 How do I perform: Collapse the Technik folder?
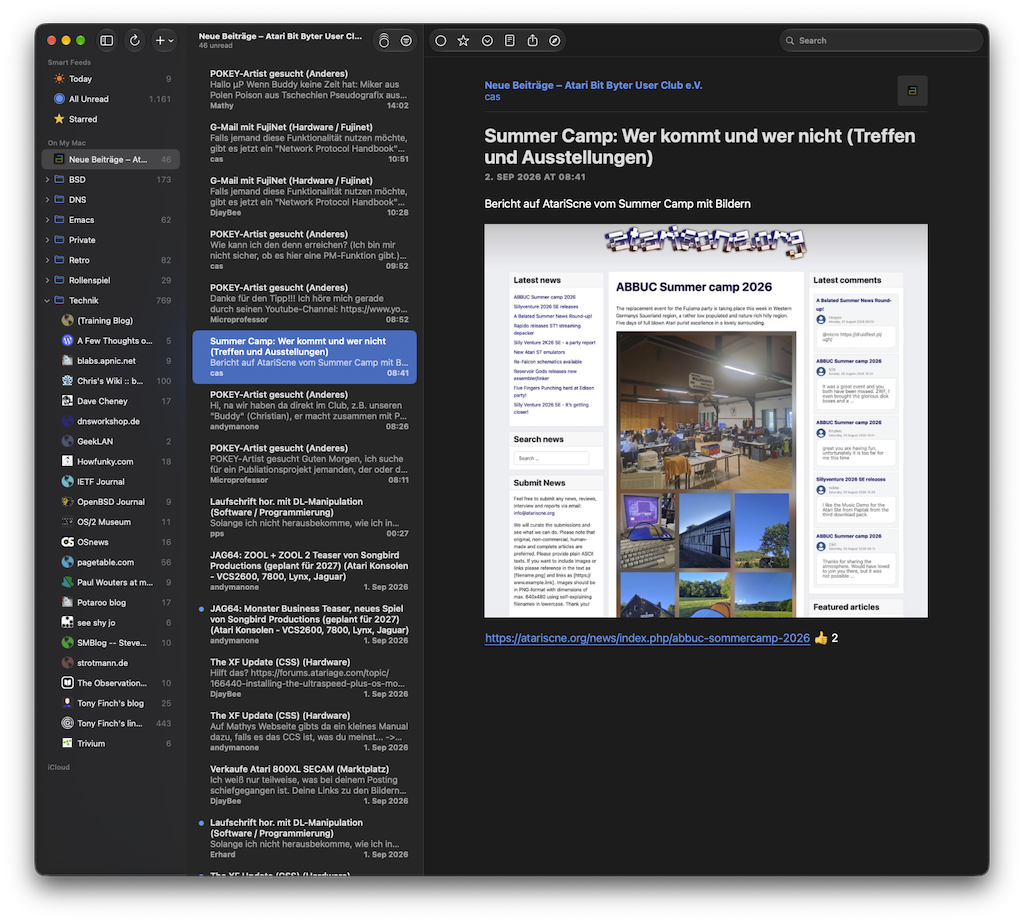coord(47,301)
